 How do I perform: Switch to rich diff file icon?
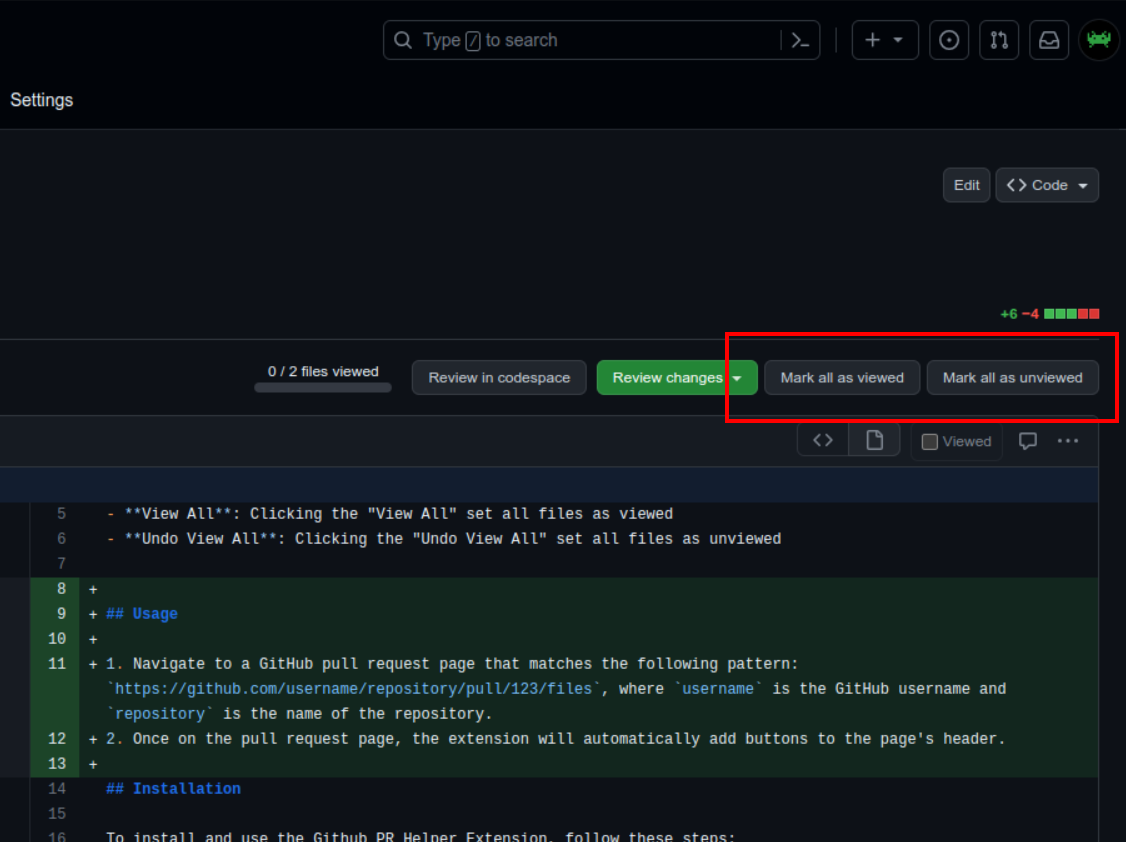pos(874,440)
